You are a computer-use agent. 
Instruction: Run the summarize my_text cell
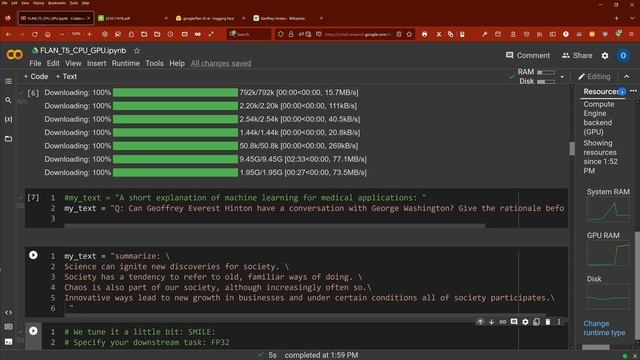tap(33, 255)
